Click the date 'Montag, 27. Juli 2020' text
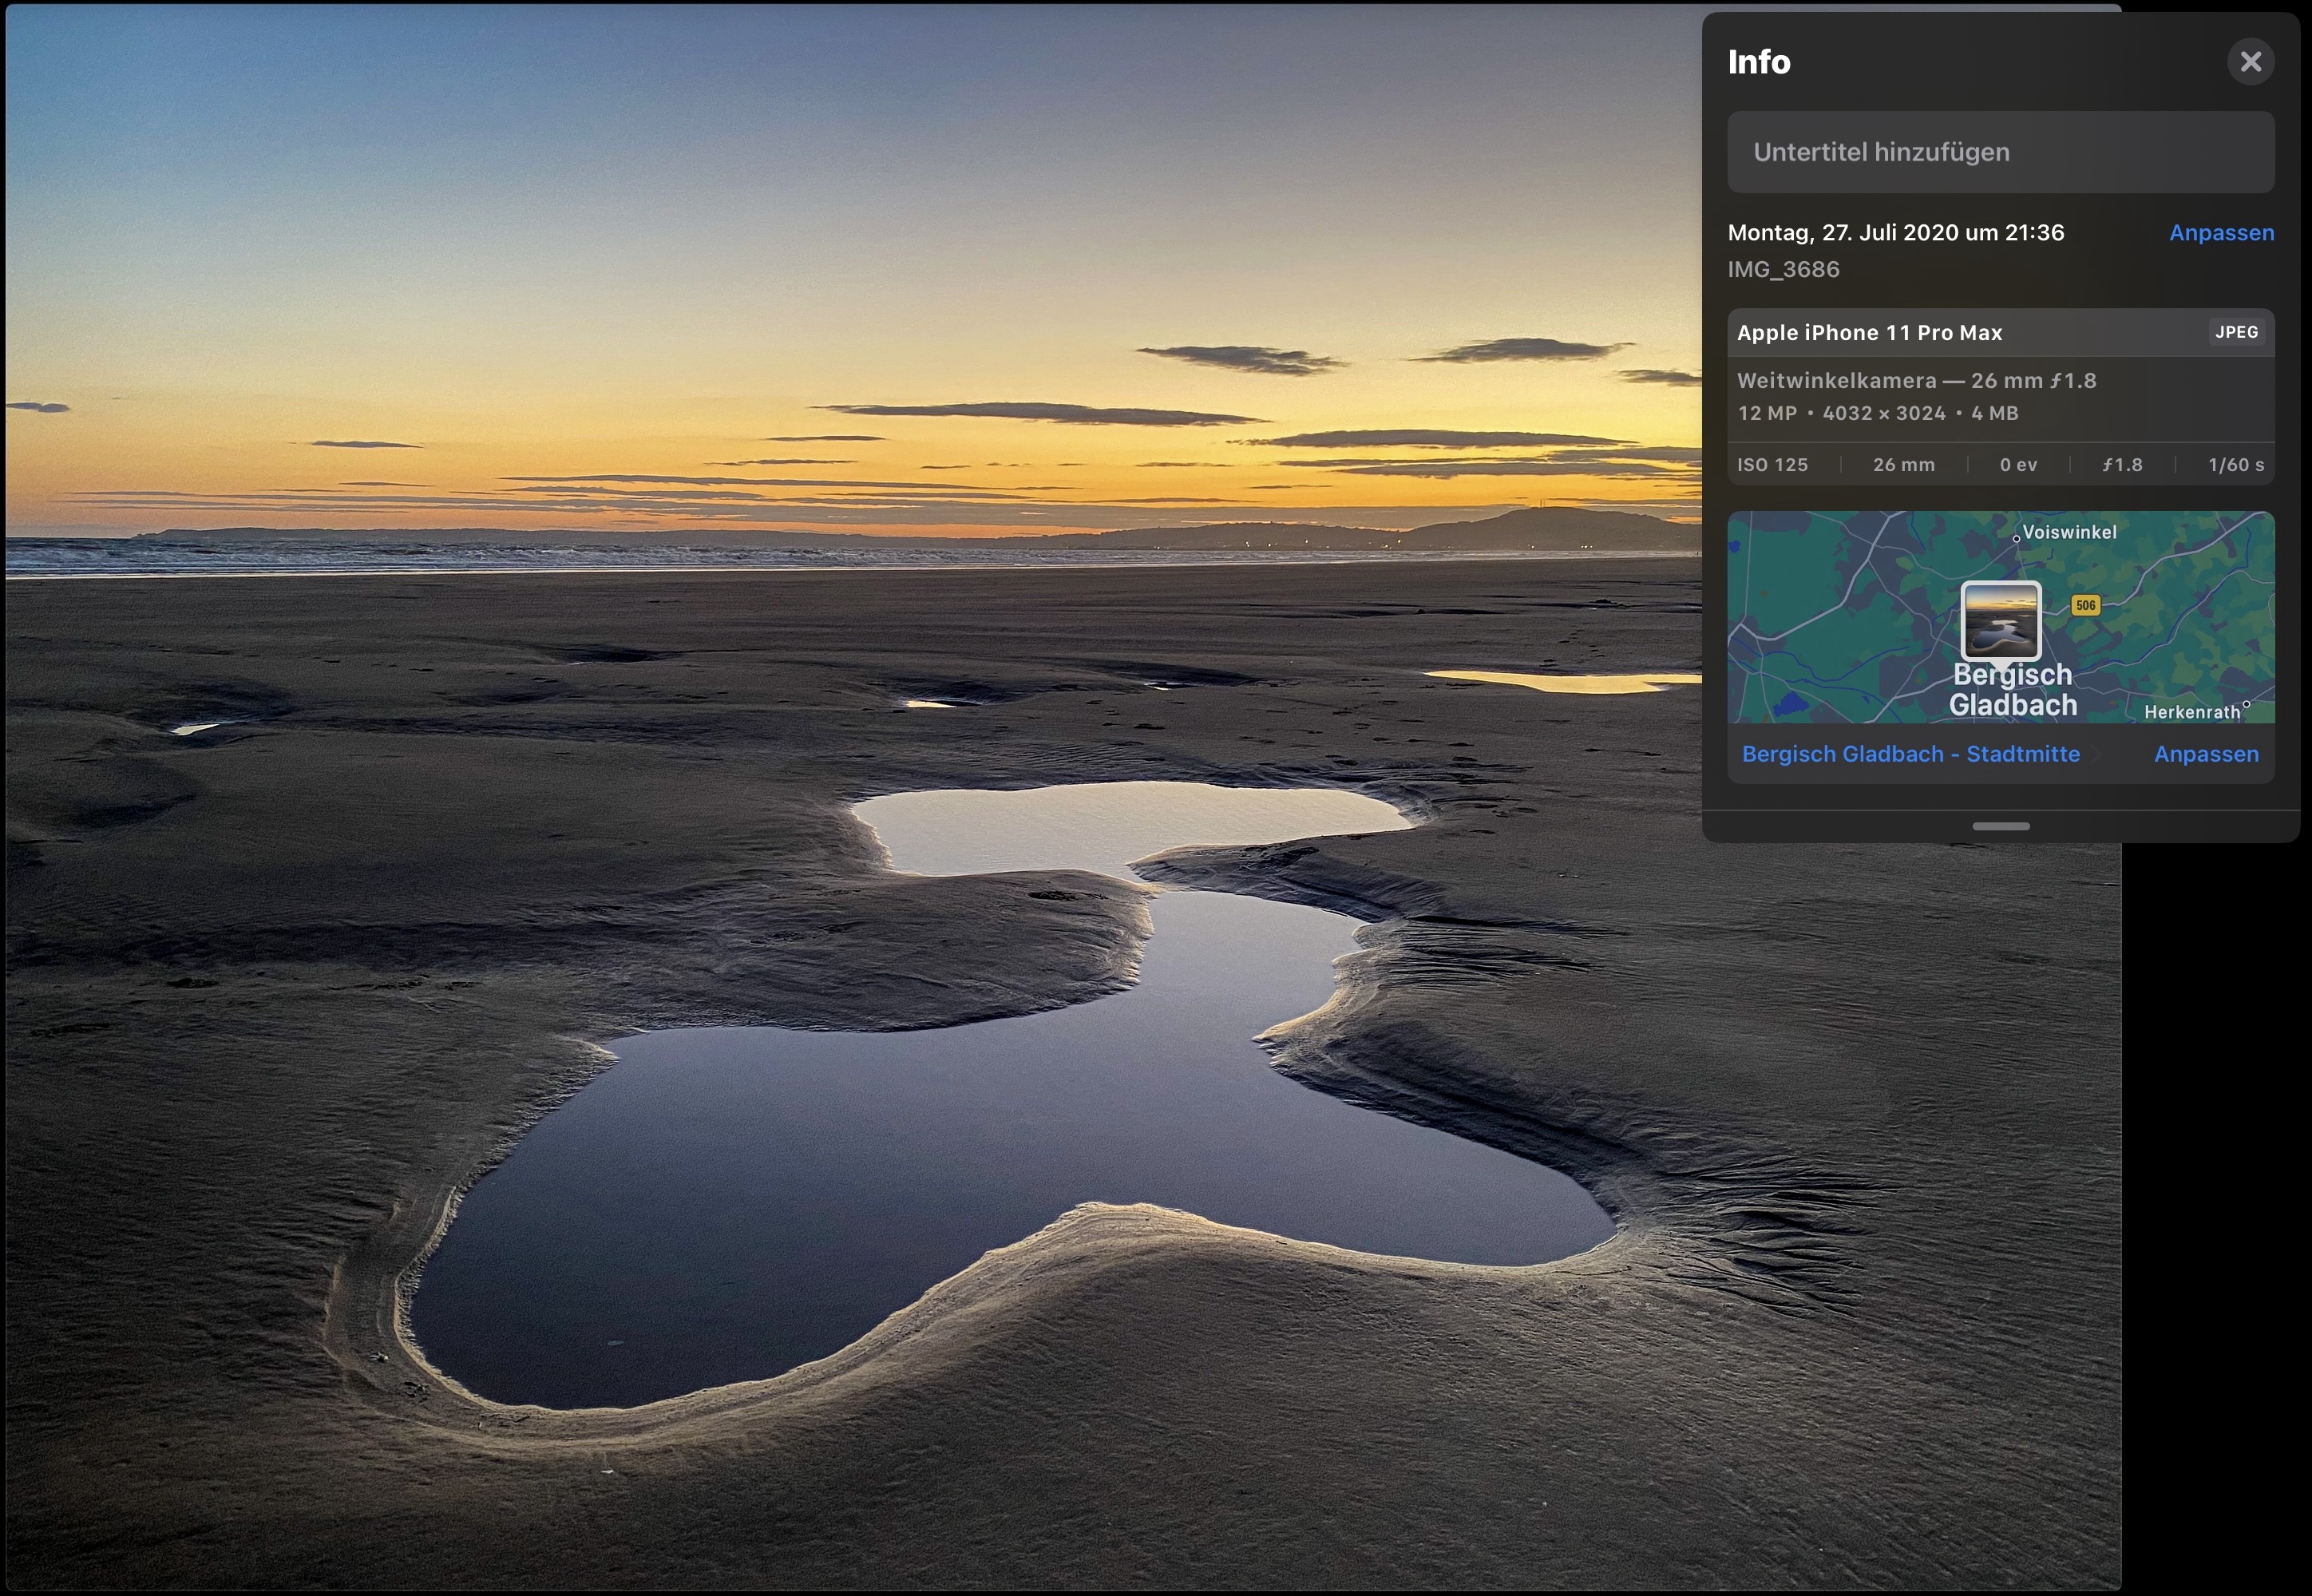This screenshot has width=2312, height=1596. [x=1895, y=233]
